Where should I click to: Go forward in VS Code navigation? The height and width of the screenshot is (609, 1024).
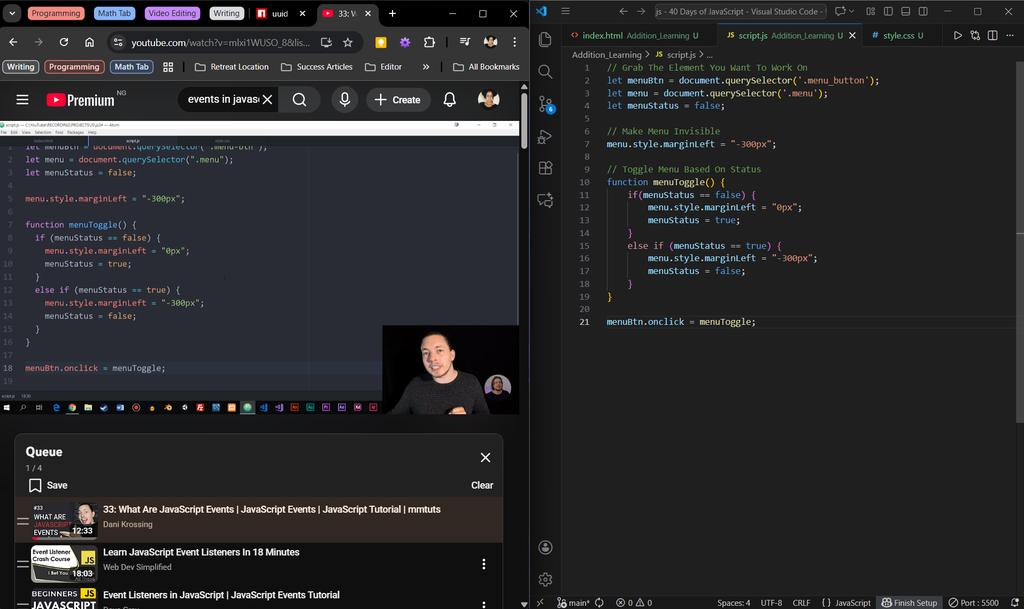641,12
